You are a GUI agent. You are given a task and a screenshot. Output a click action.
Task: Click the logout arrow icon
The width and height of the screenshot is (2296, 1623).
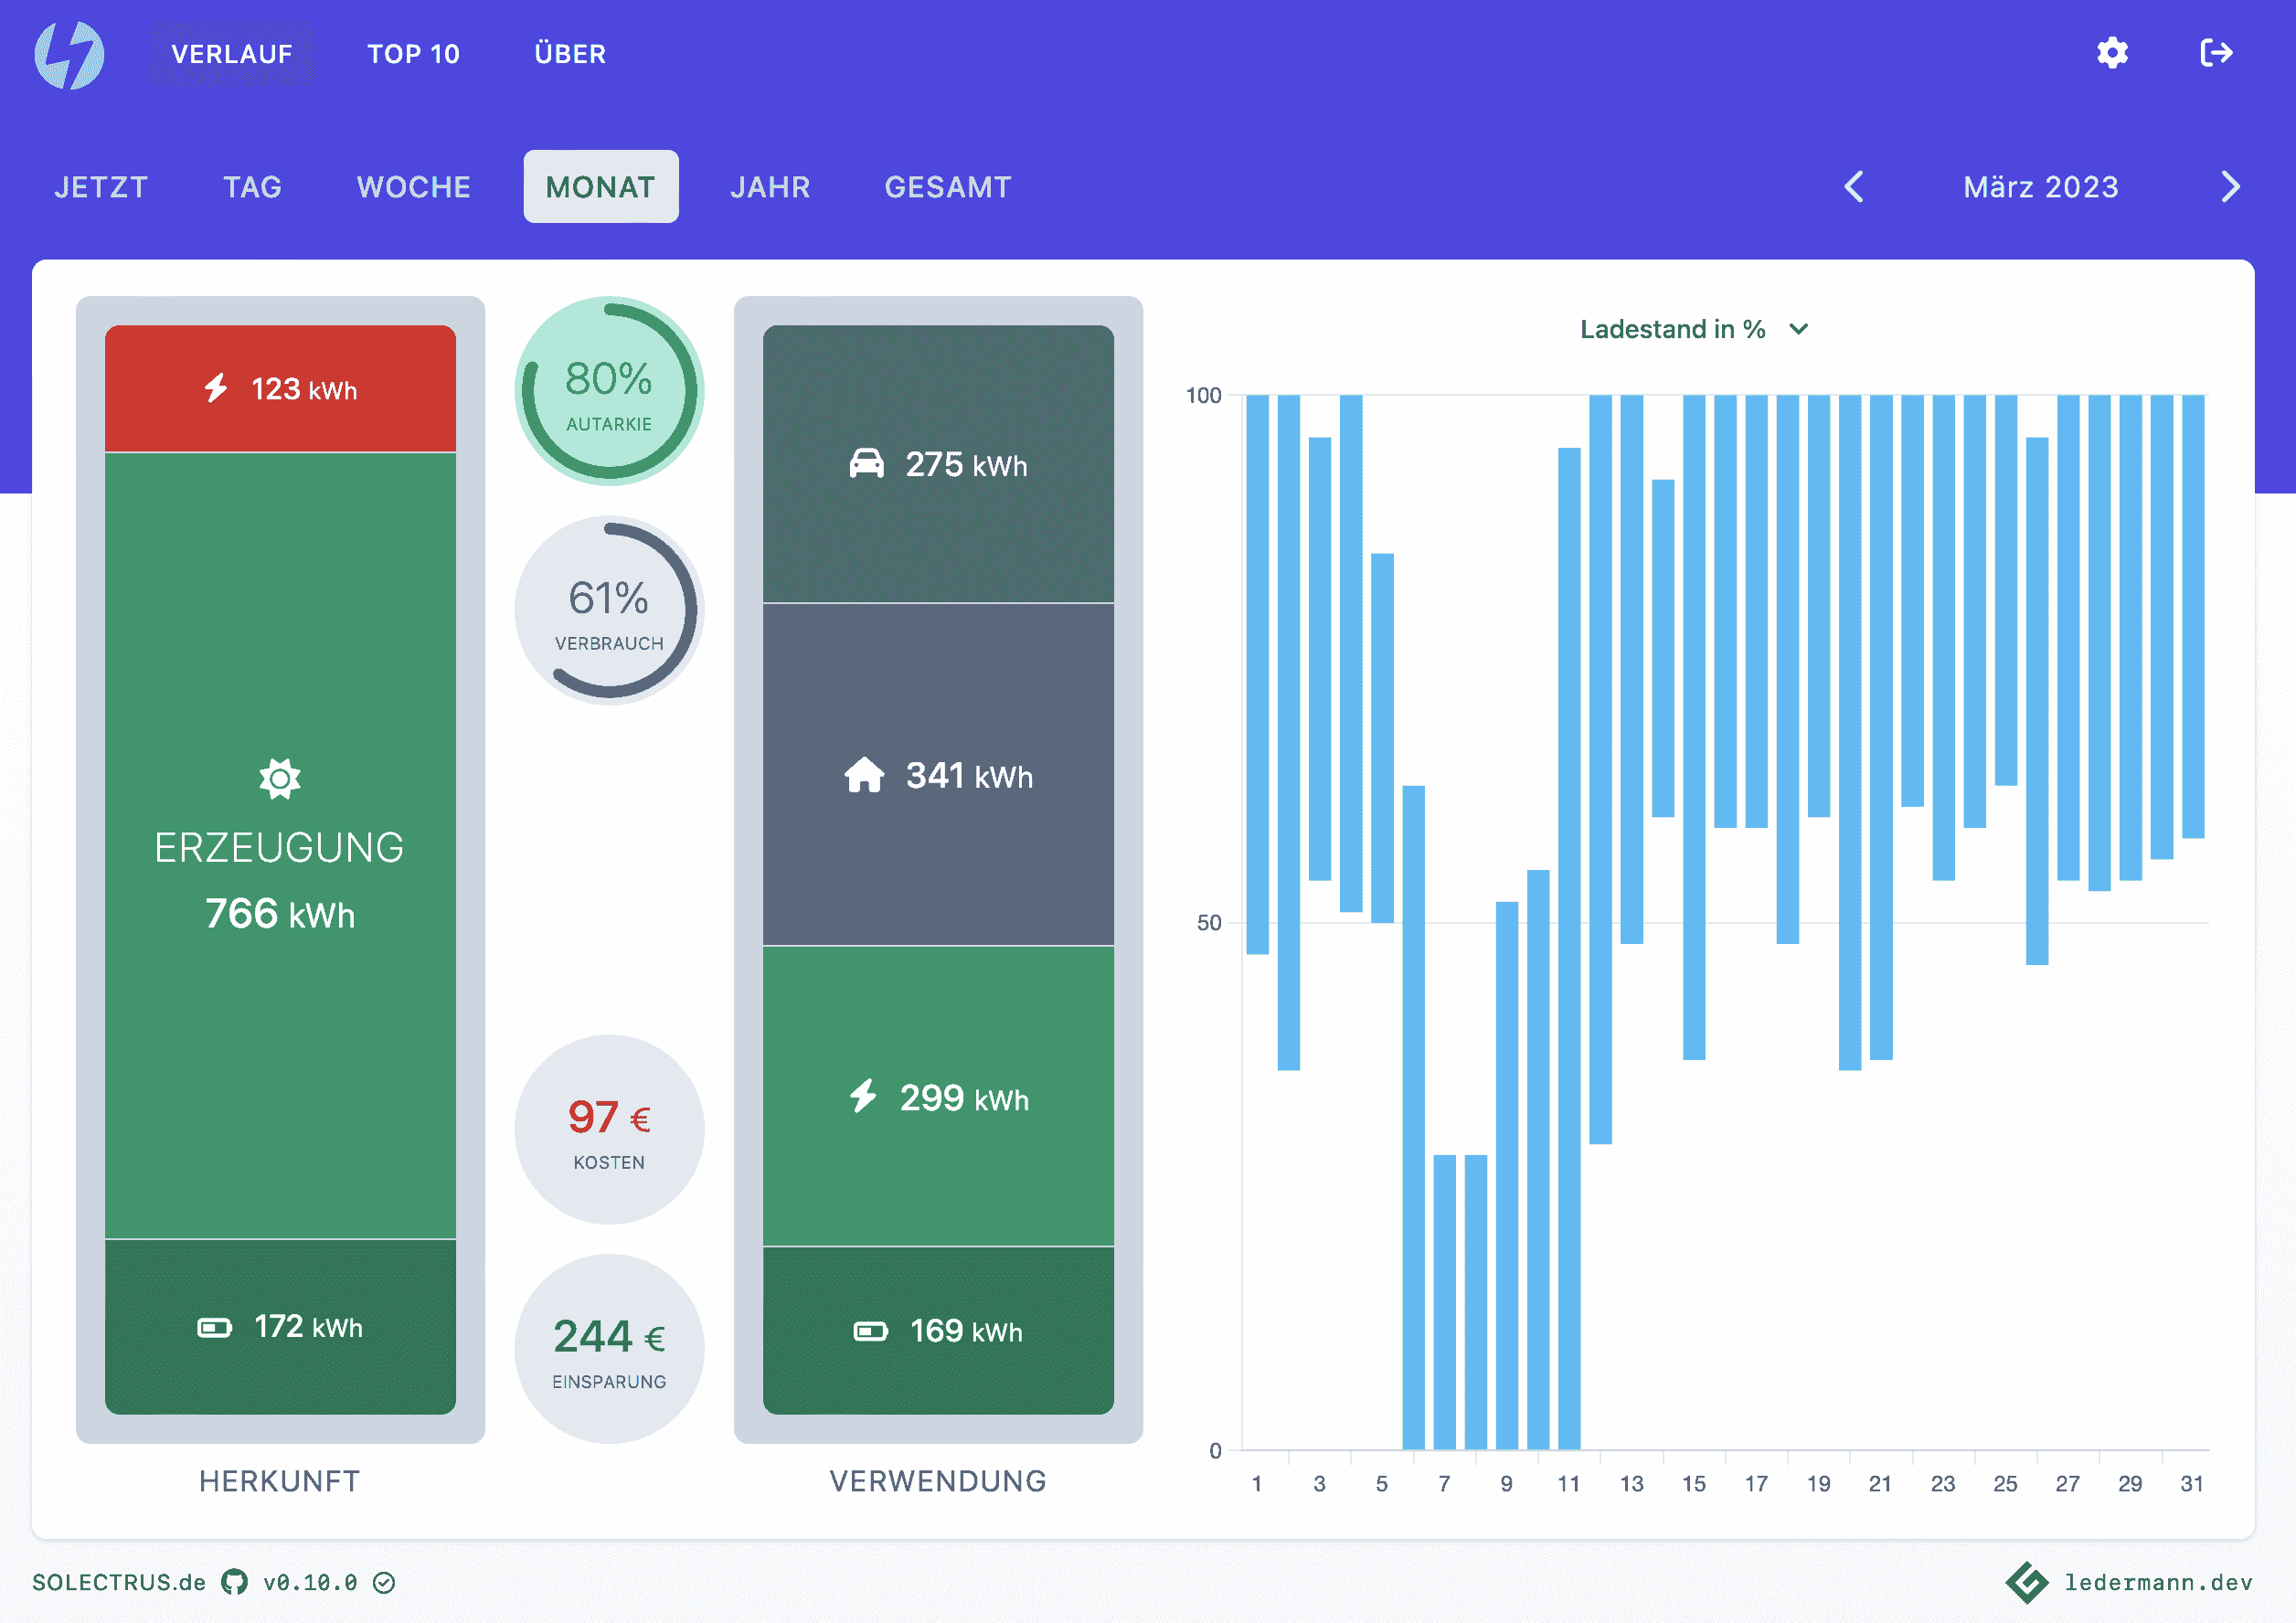click(x=2216, y=53)
